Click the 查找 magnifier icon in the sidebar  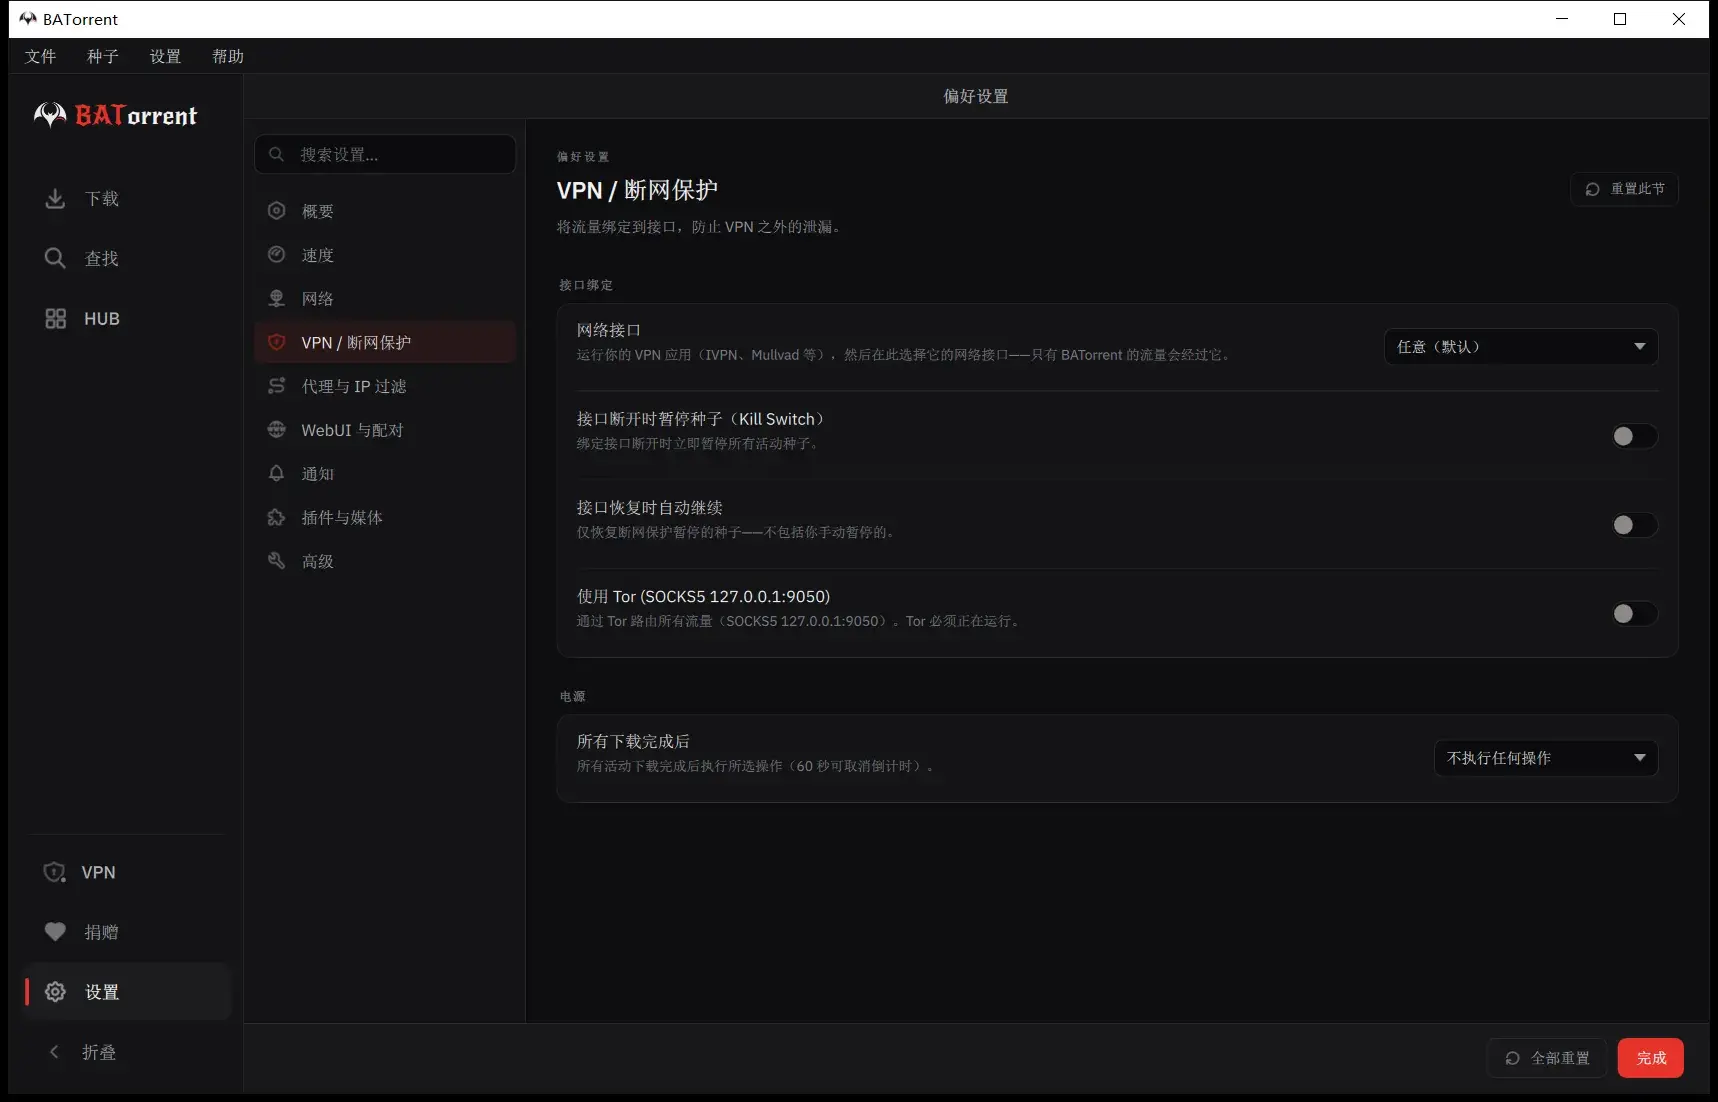point(55,258)
